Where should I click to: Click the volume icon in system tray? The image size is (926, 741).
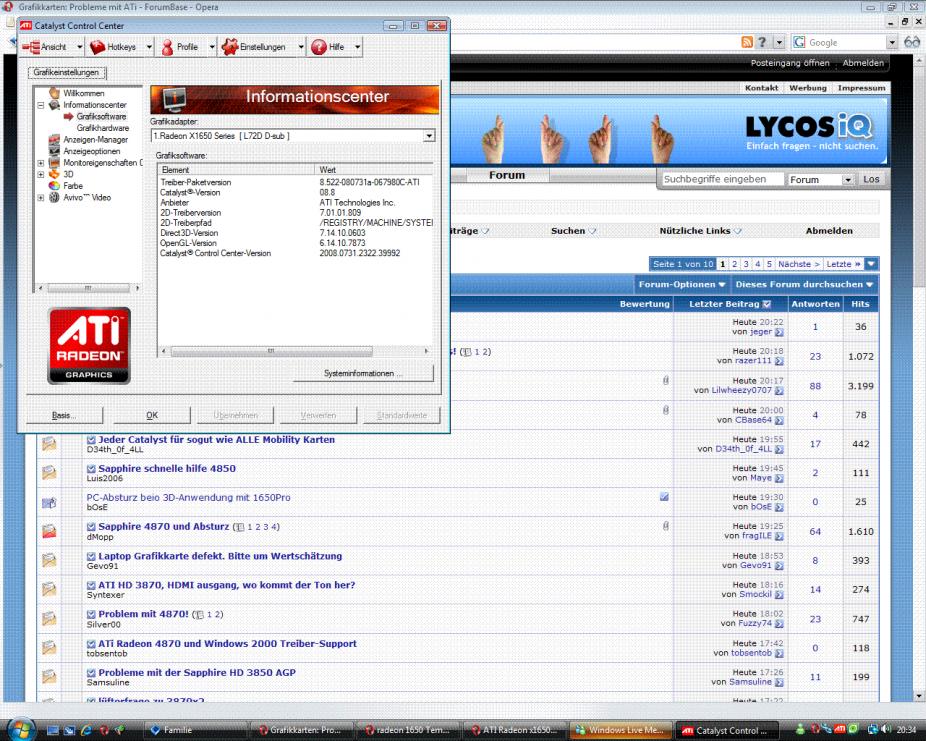(x=885, y=729)
